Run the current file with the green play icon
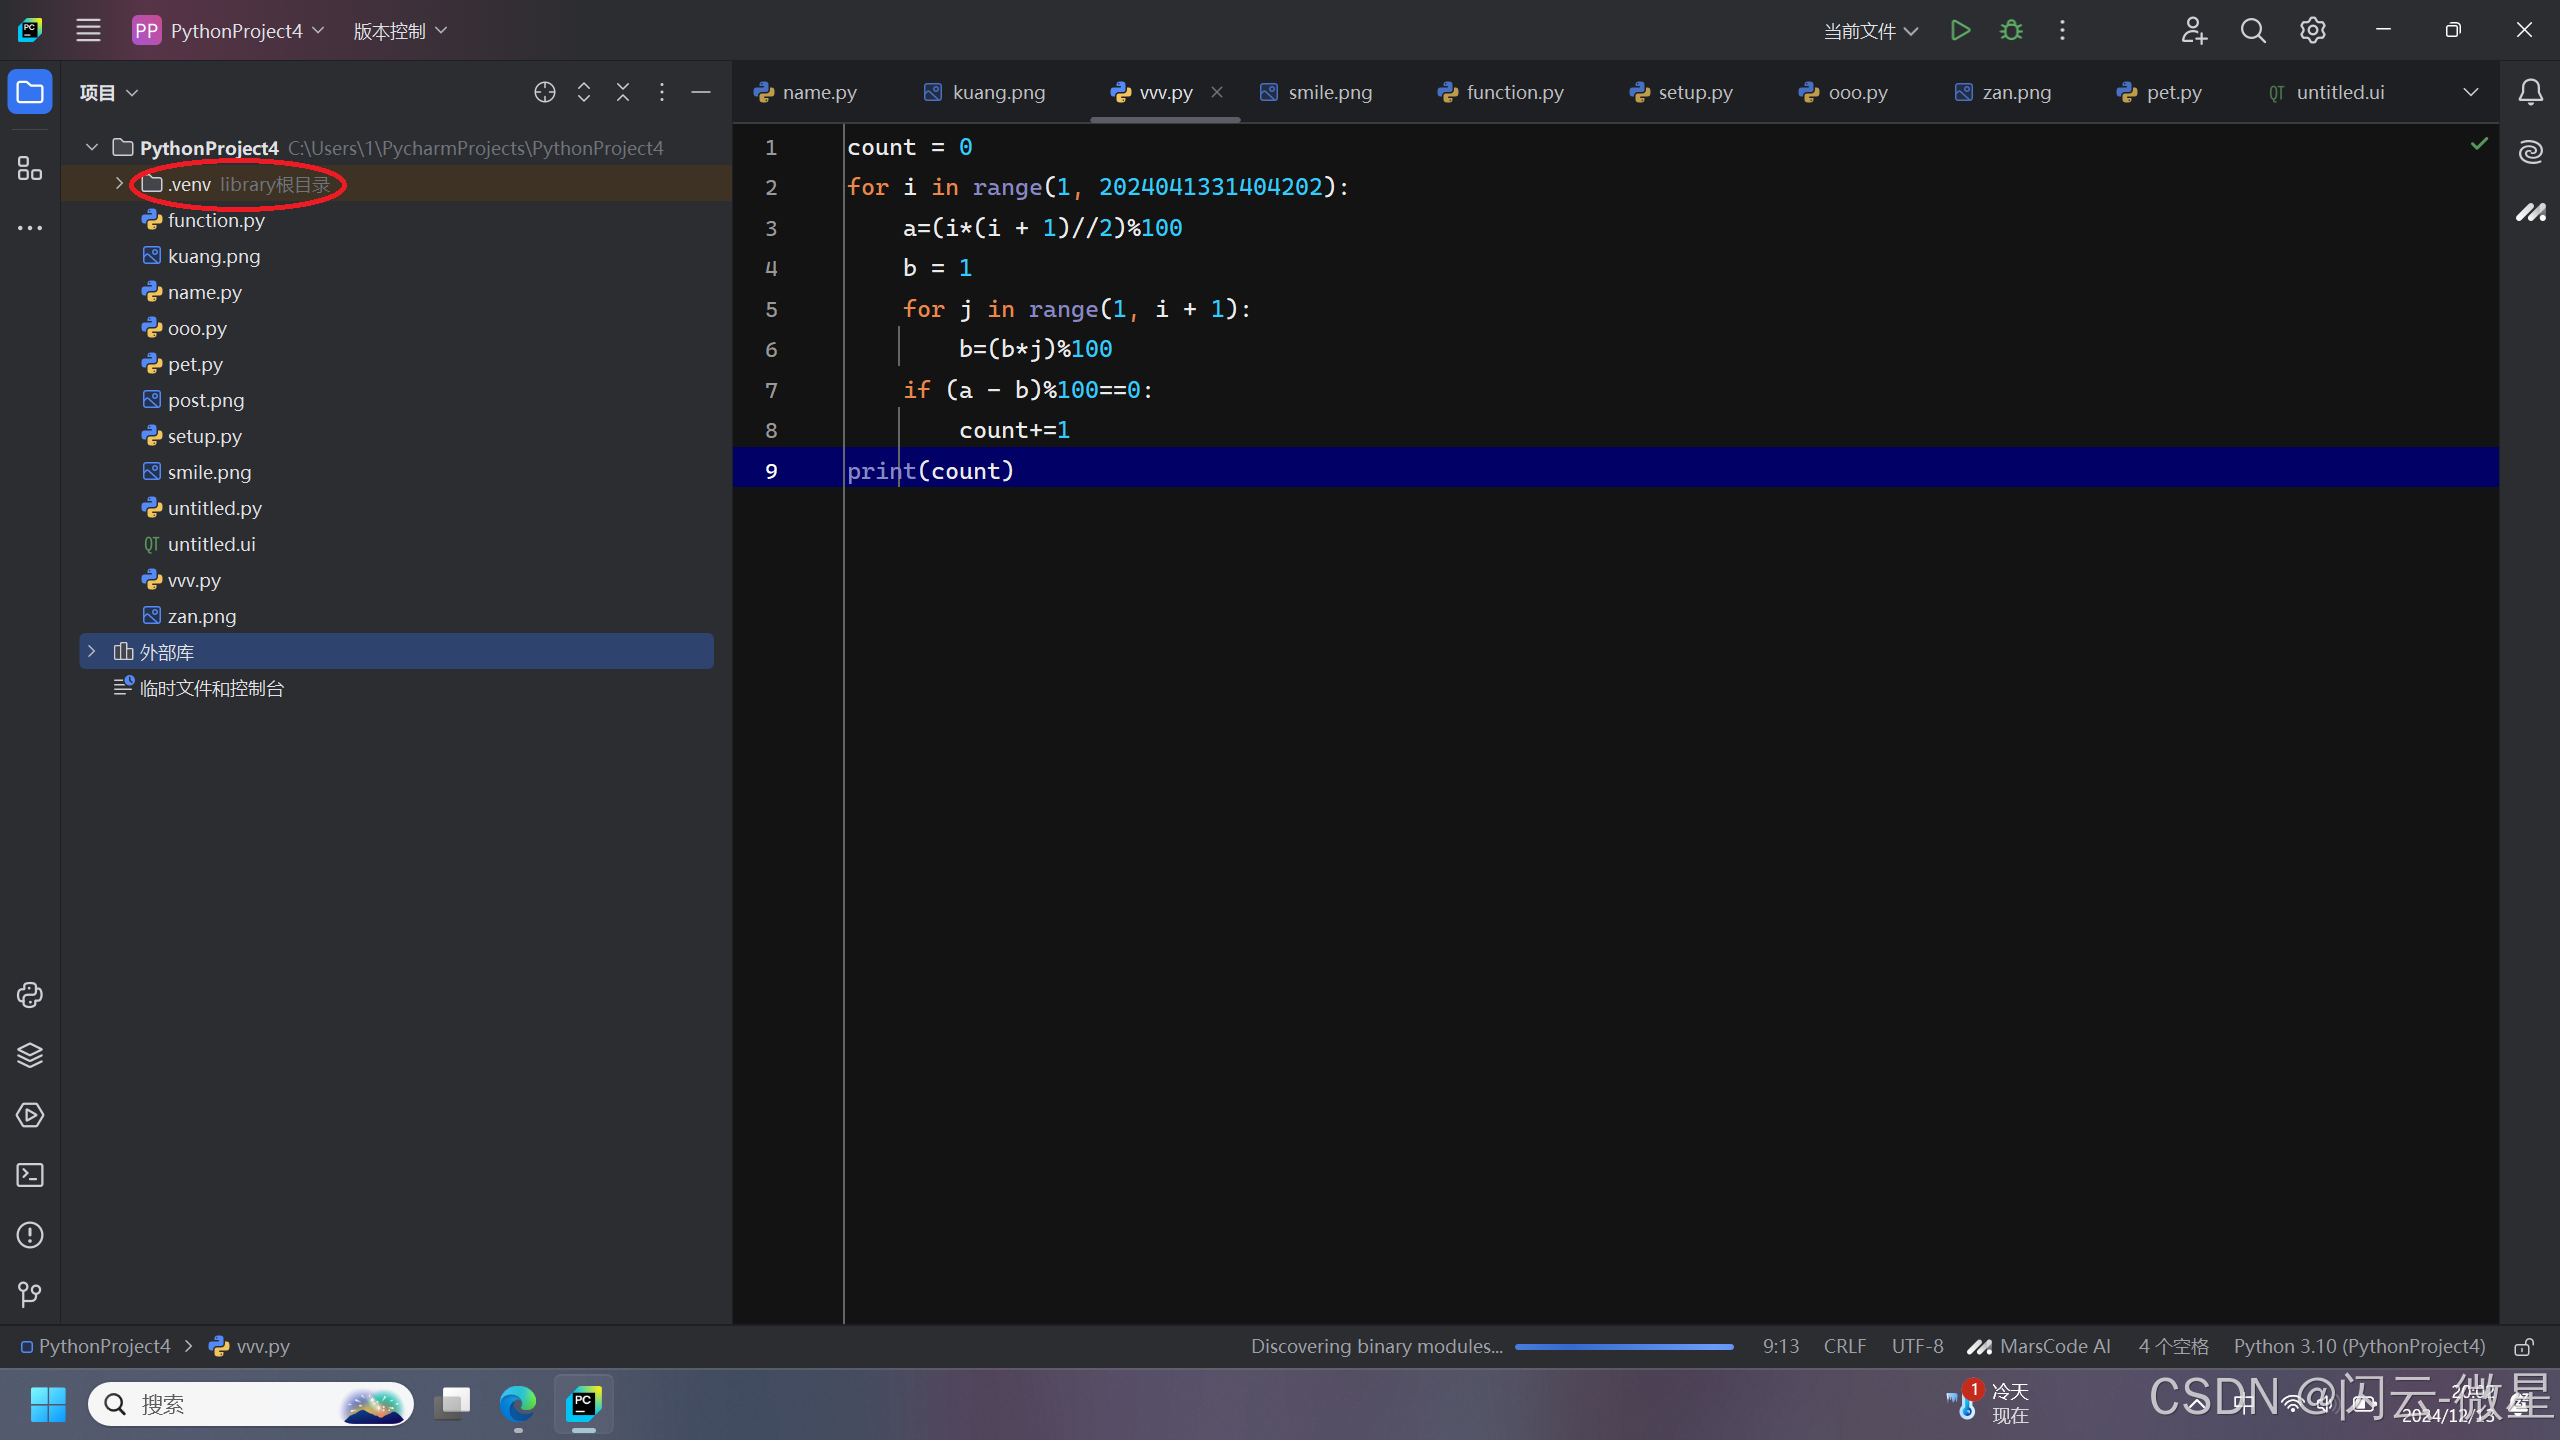The width and height of the screenshot is (2560, 1440). [1960, 30]
